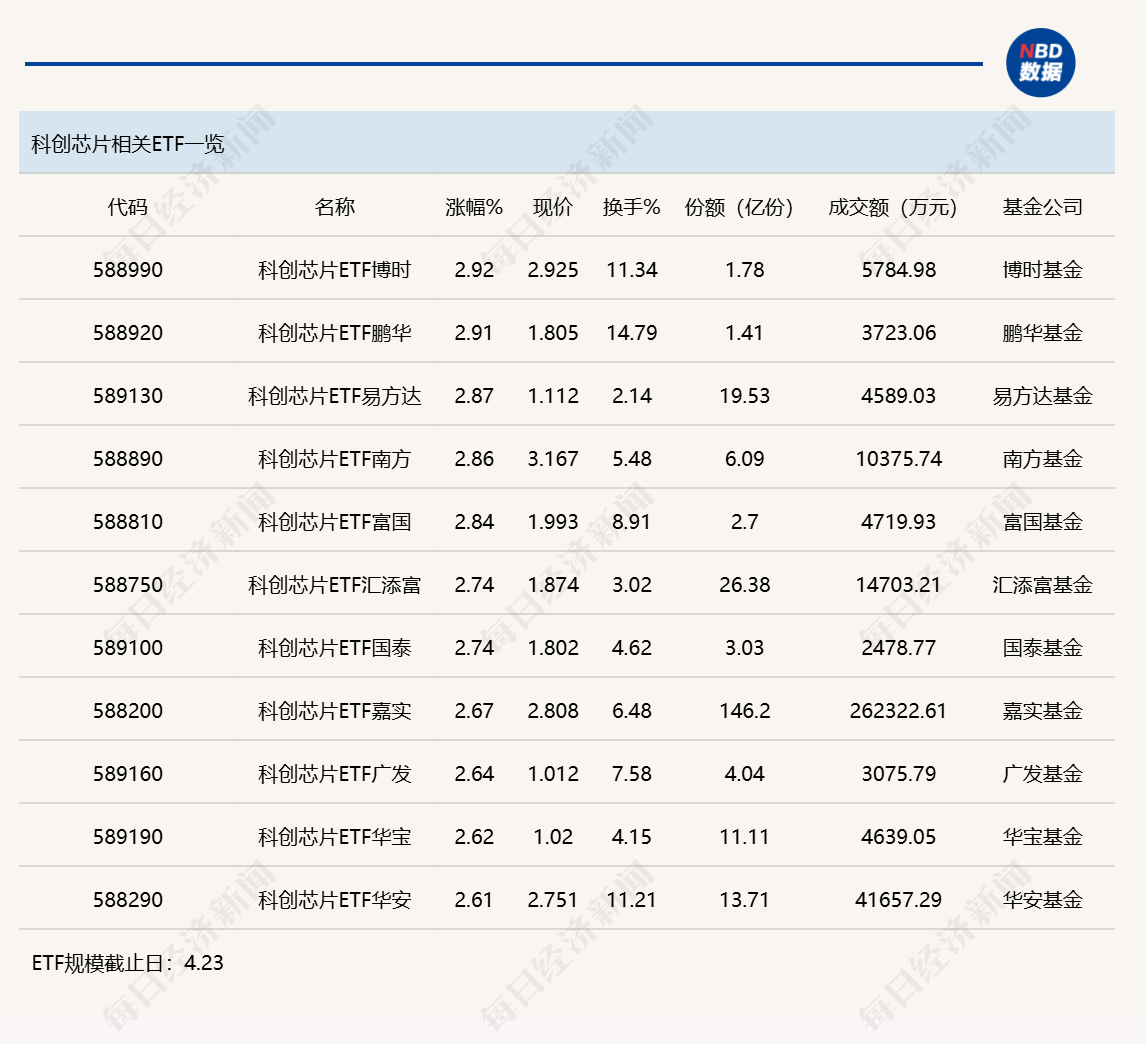Select the 代码 column header
This screenshot has height=1044, width=1146.
125,208
